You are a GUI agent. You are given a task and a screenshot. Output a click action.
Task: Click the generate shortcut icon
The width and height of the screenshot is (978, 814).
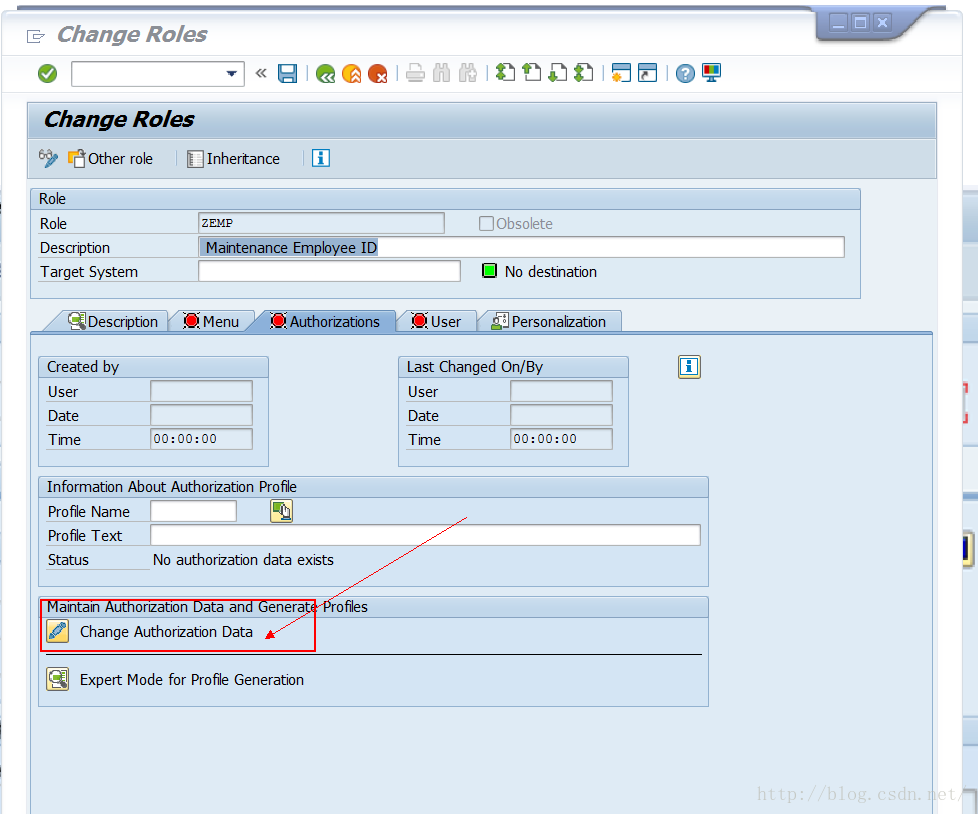coord(647,73)
